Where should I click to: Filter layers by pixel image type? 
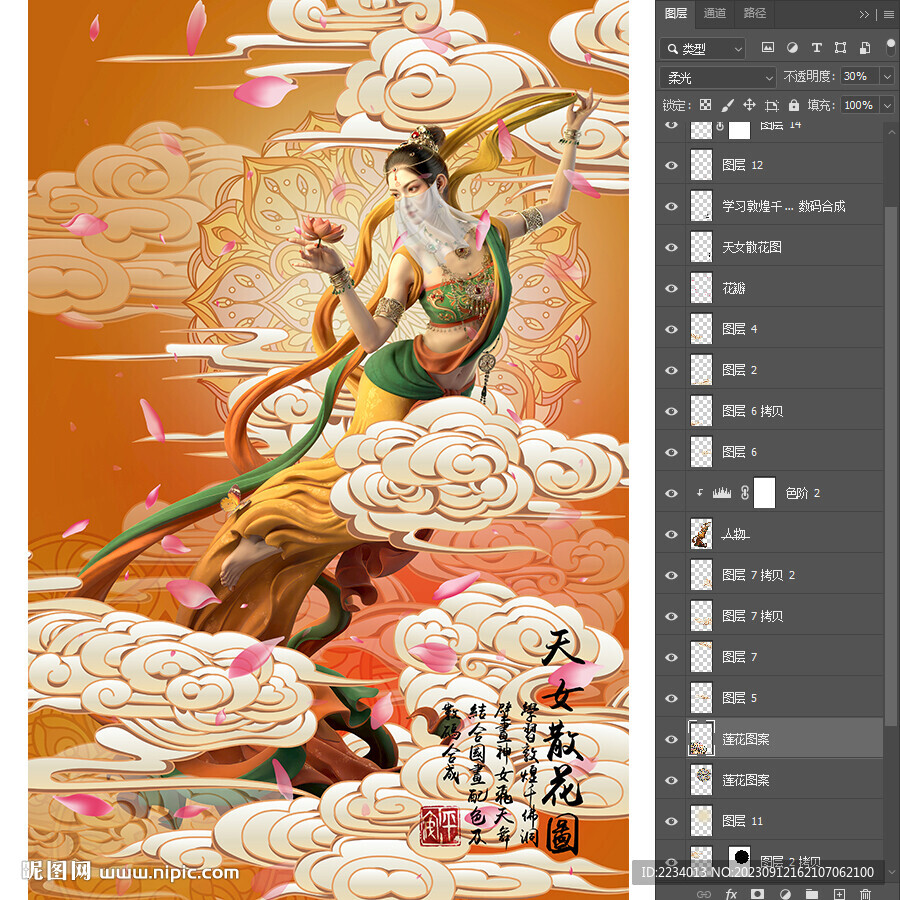768,48
